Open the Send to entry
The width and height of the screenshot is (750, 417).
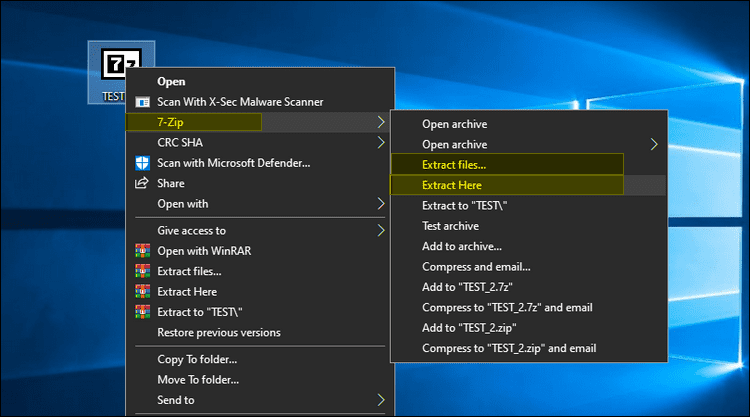coord(260,400)
